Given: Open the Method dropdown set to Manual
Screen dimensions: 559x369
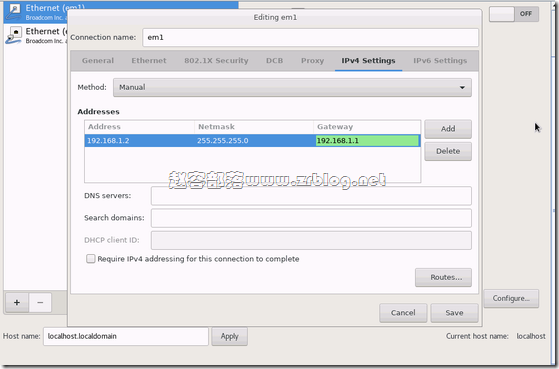Looking at the screenshot, I should point(292,87).
